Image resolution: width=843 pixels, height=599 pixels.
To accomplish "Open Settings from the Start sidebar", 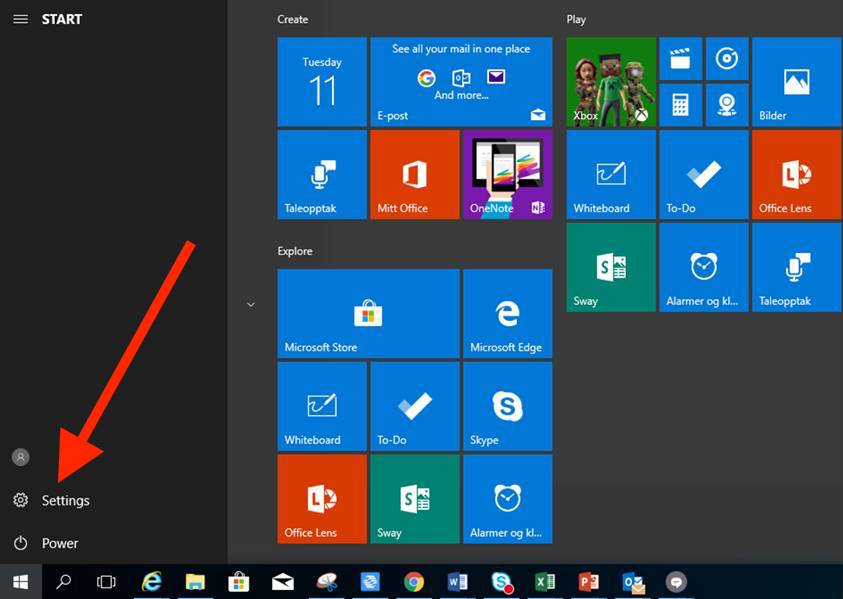I will (64, 500).
